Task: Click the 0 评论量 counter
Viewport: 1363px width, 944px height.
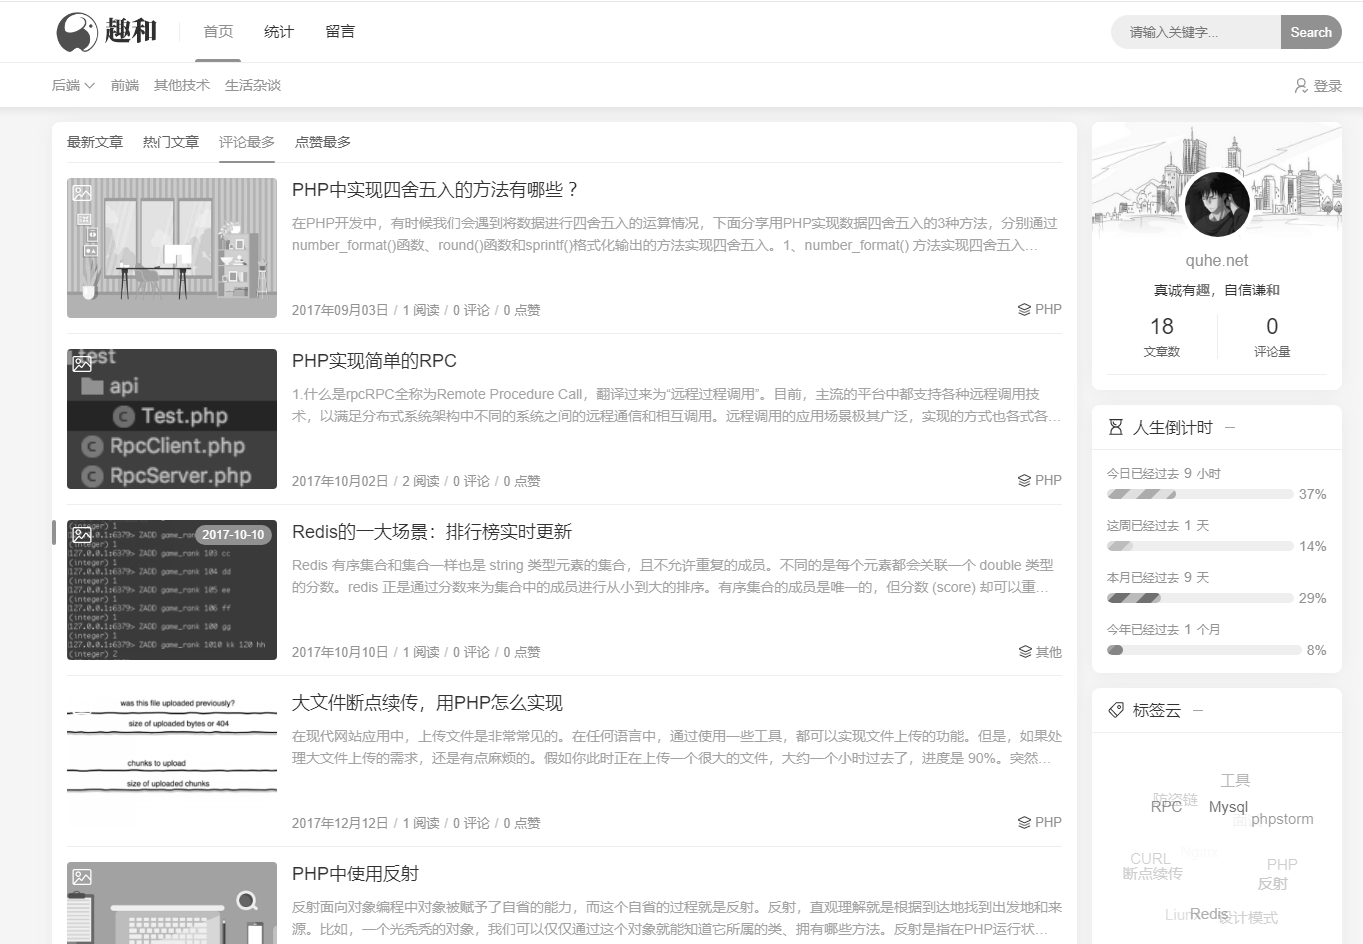Action: point(1272,336)
